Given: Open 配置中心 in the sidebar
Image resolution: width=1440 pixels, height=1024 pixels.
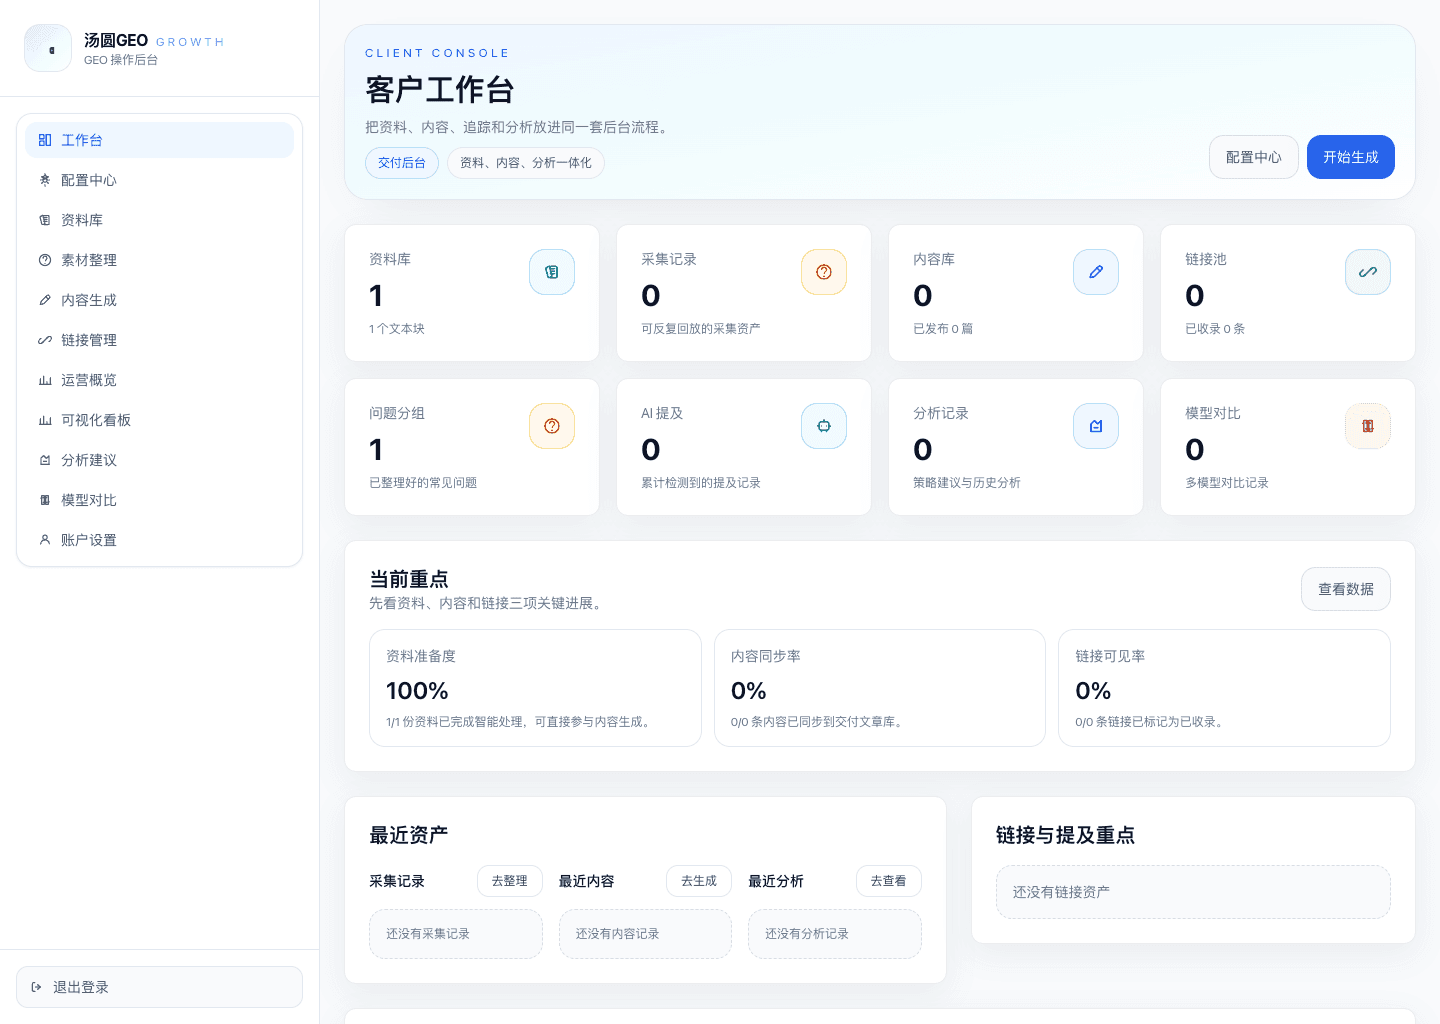Looking at the screenshot, I should [x=88, y=180].
